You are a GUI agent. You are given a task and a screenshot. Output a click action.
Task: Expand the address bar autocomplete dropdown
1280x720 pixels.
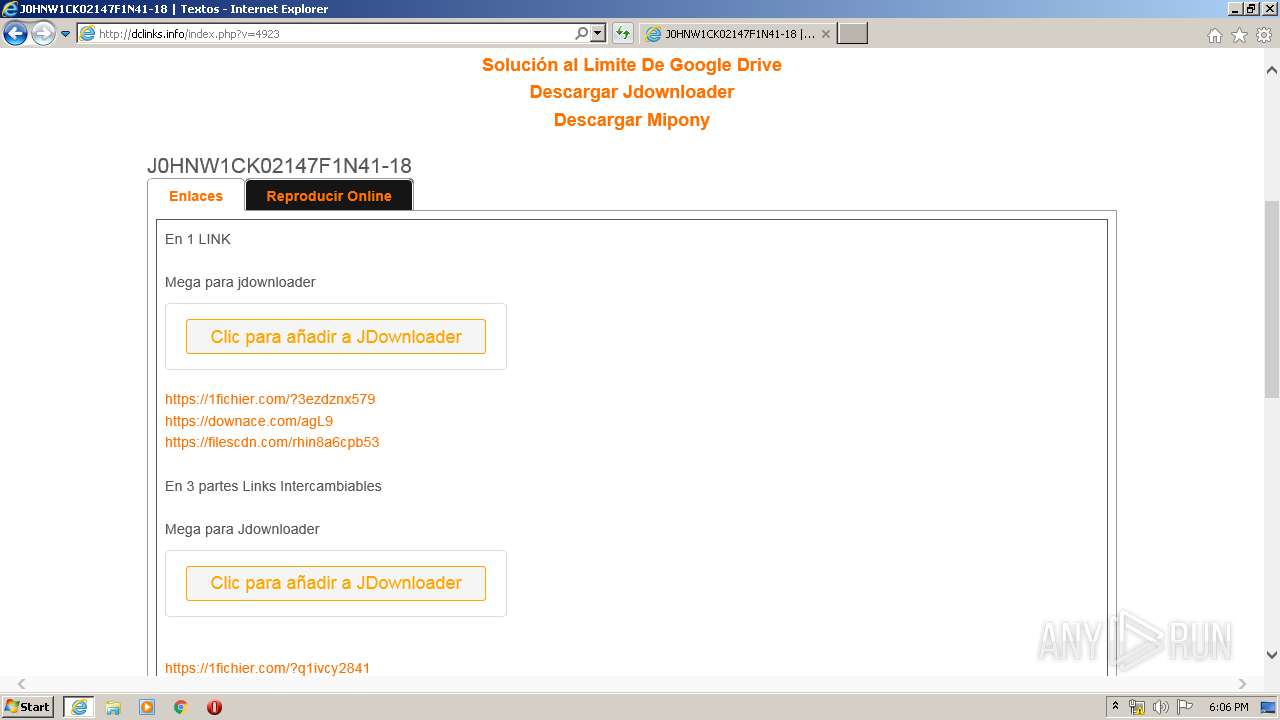pos(598,33)
